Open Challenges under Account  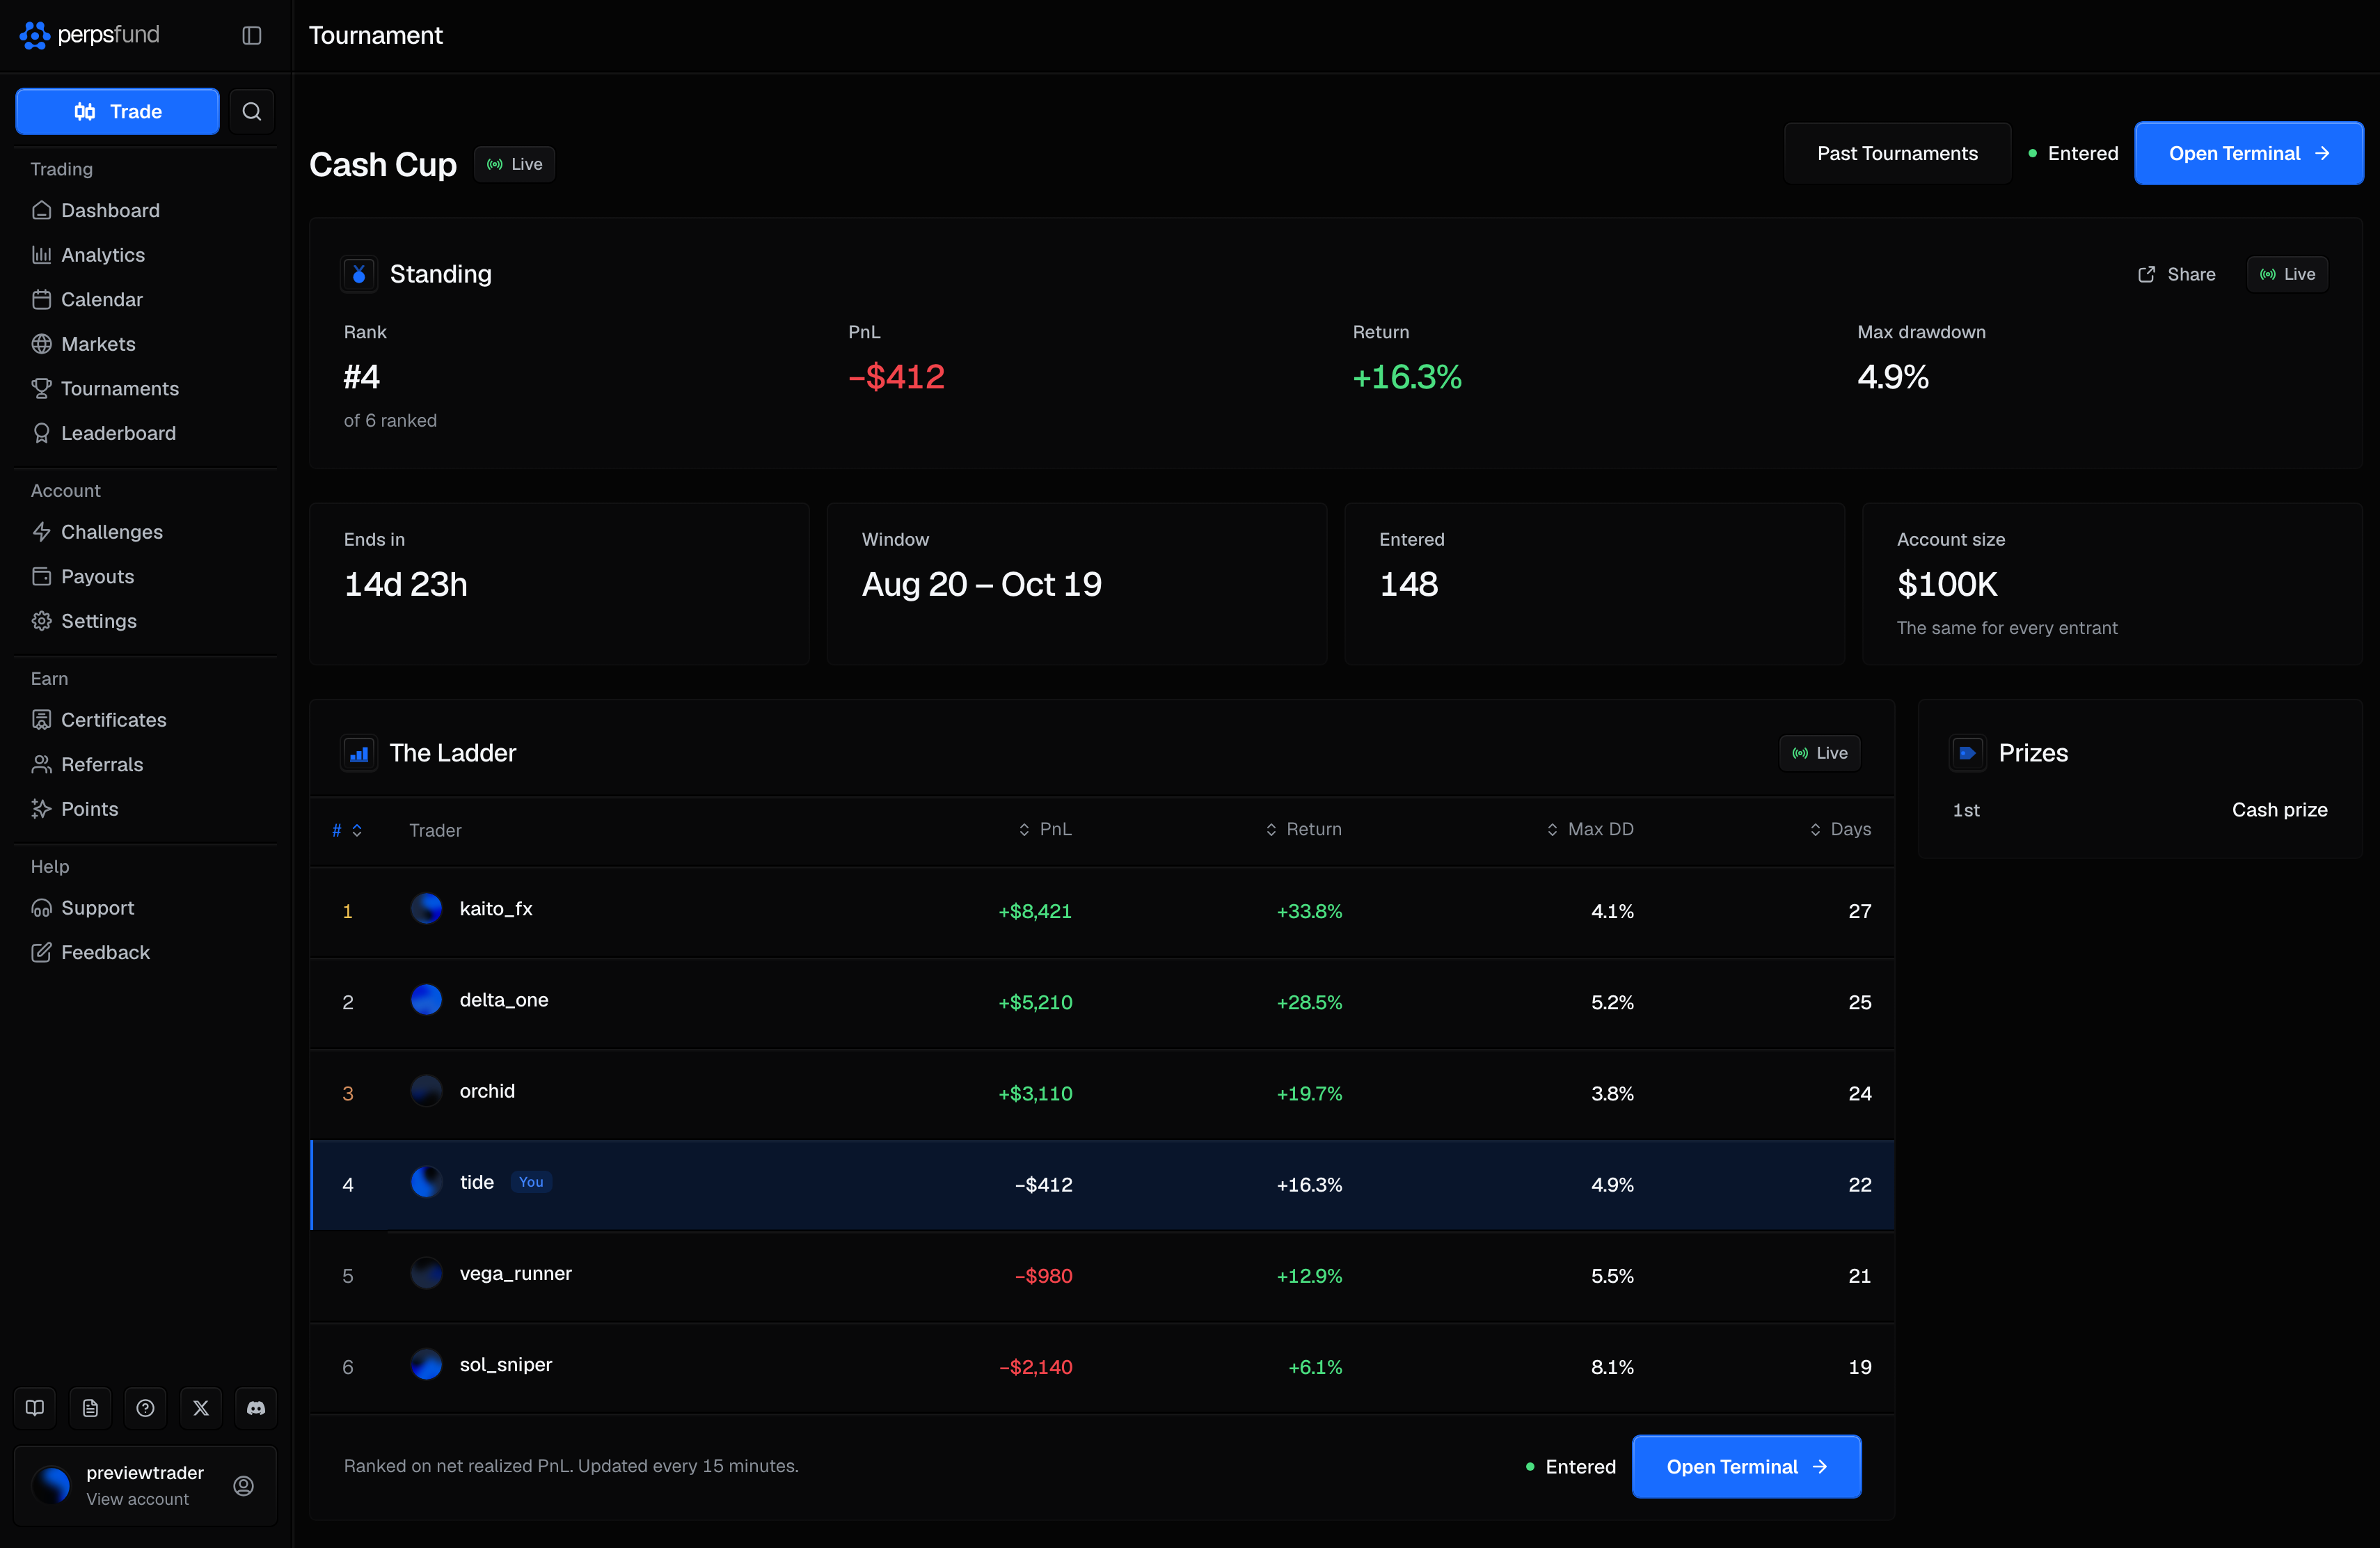click(x=146, y=532)
